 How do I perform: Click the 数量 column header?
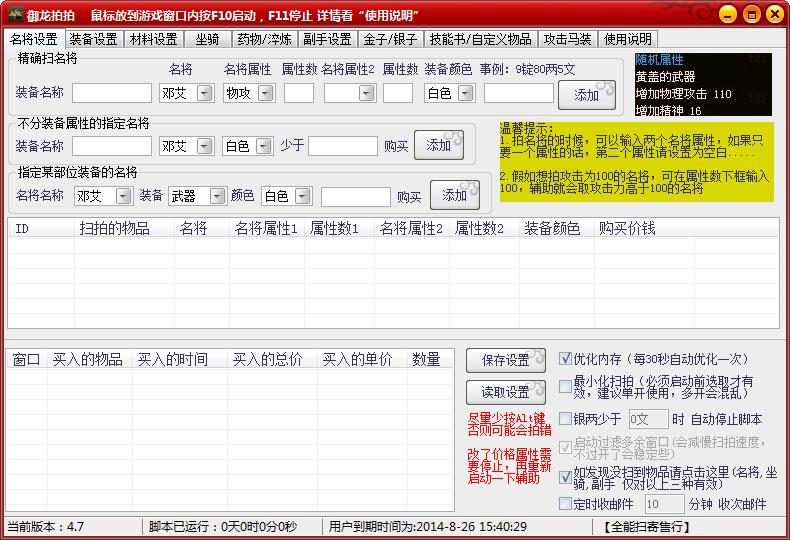click(430, 360)
